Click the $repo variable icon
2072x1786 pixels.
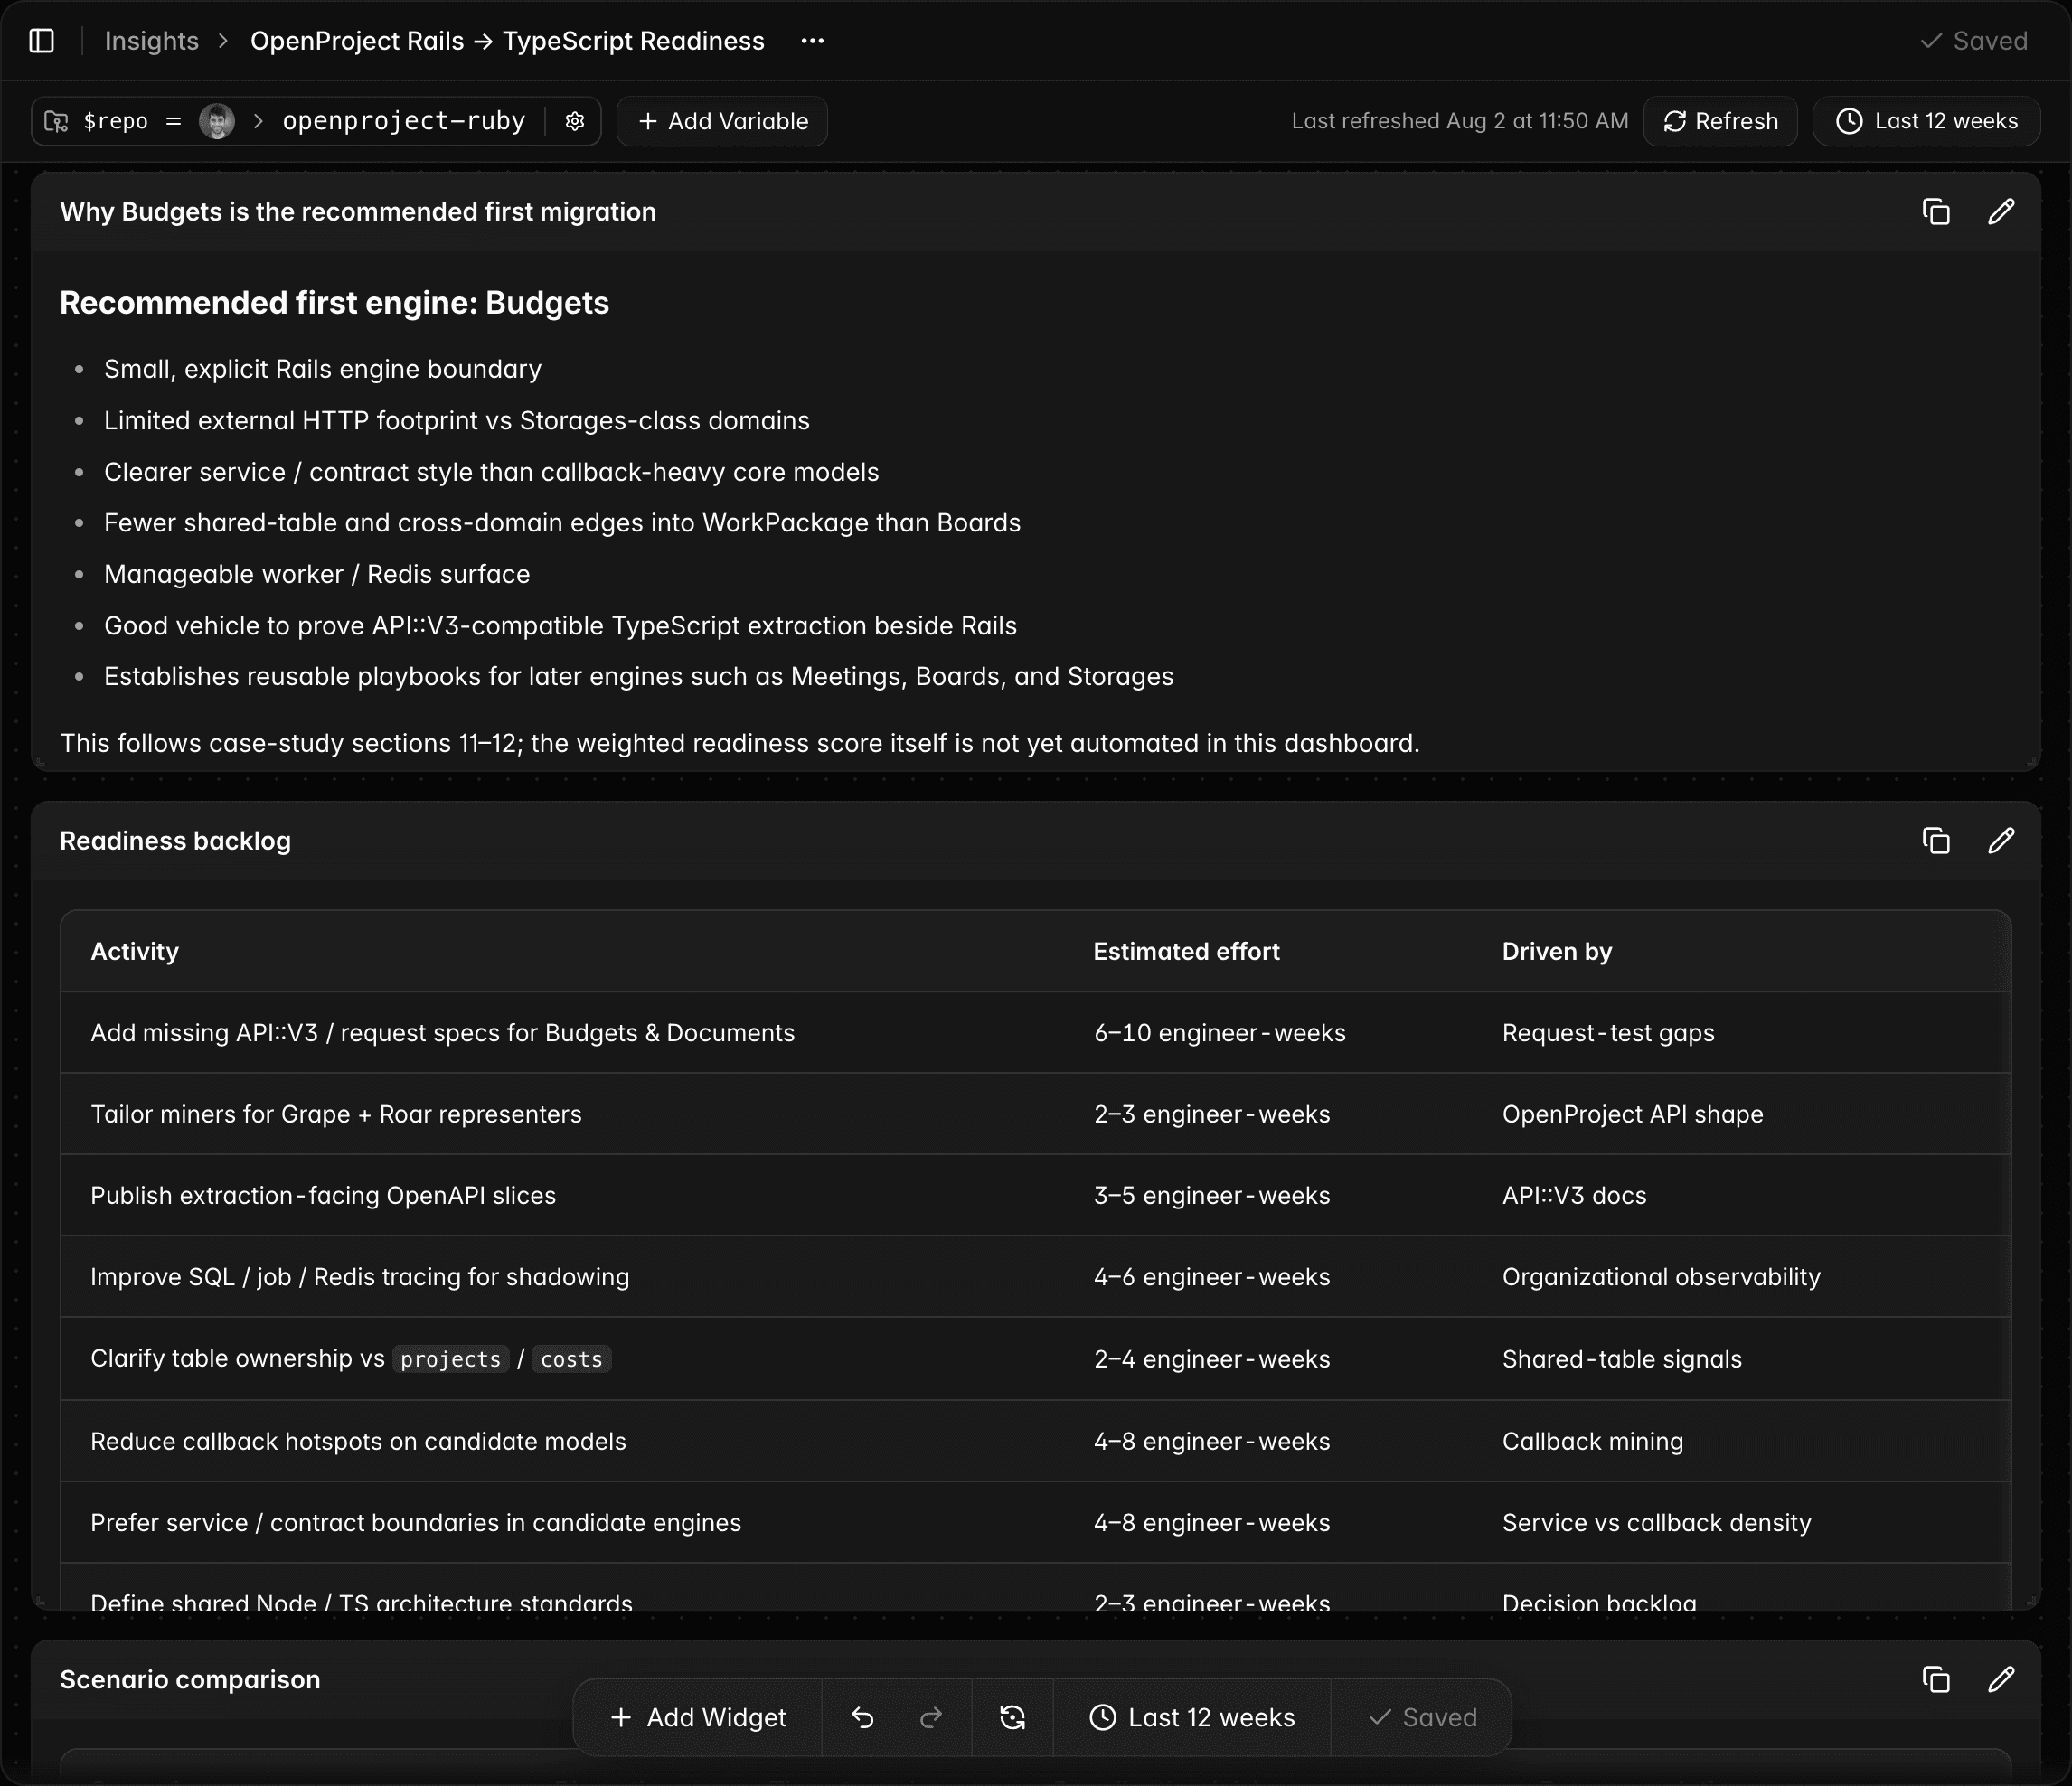(x=57, y=121)
